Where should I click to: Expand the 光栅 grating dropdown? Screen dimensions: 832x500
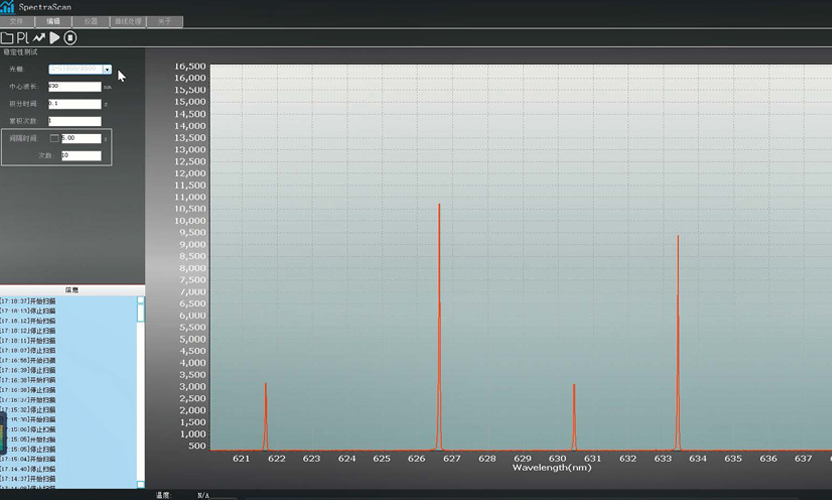point(107,70)
